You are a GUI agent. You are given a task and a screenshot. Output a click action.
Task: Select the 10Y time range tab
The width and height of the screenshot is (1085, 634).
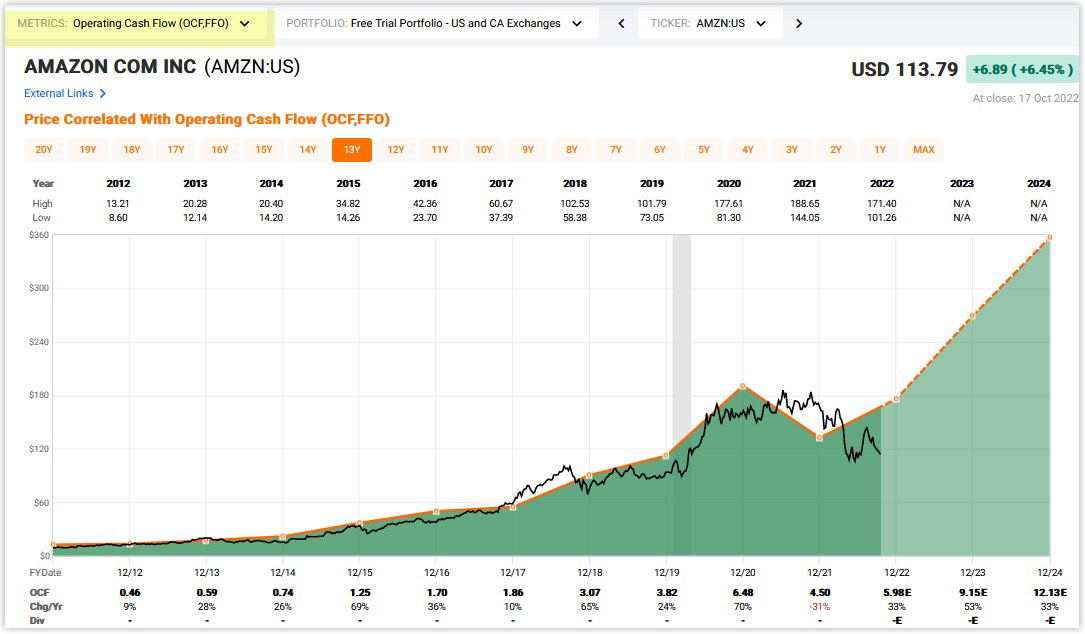pyautogui.click(x=484, y=150)
